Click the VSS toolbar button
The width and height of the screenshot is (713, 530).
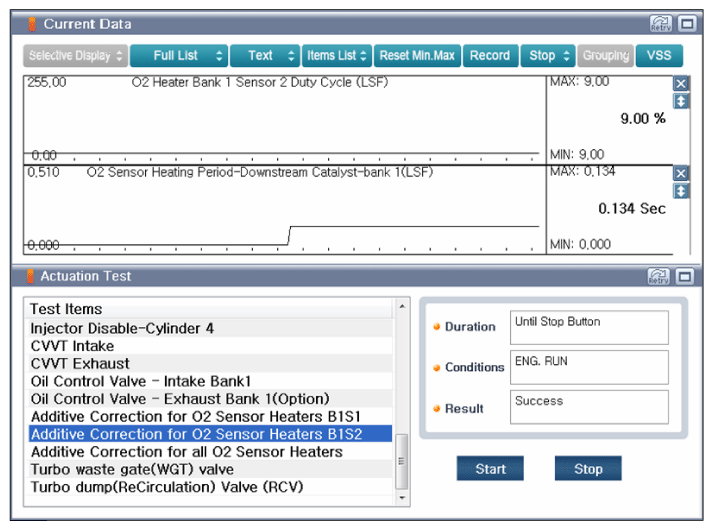659,56
